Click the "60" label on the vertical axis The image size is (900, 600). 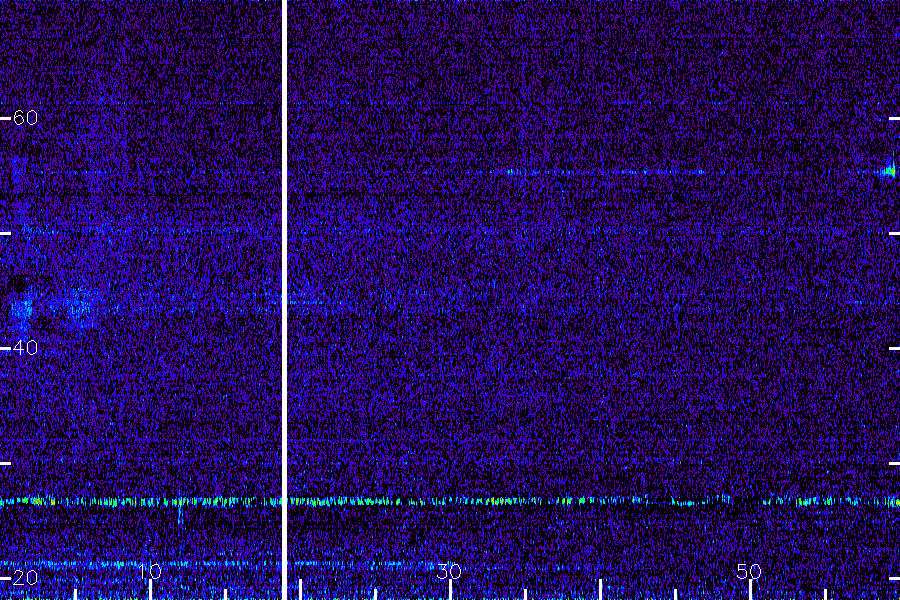click(x=25, y=118)
